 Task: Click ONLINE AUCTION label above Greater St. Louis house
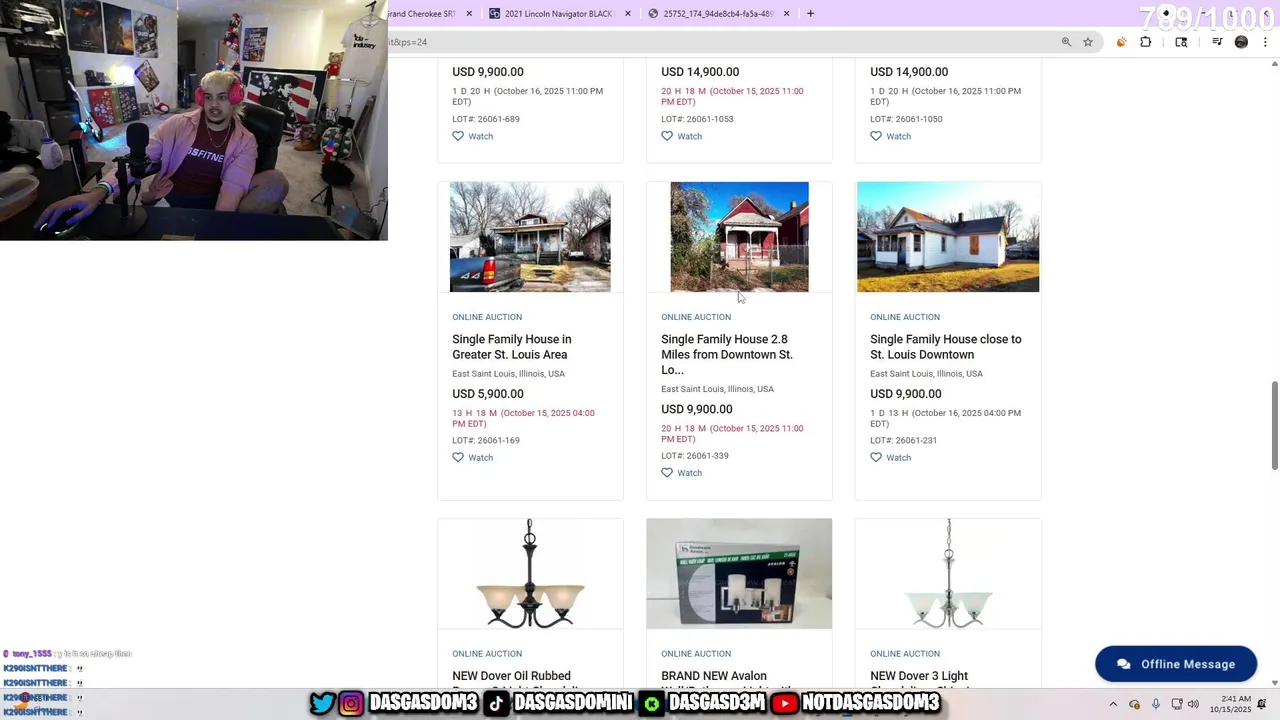click(487, 317)
